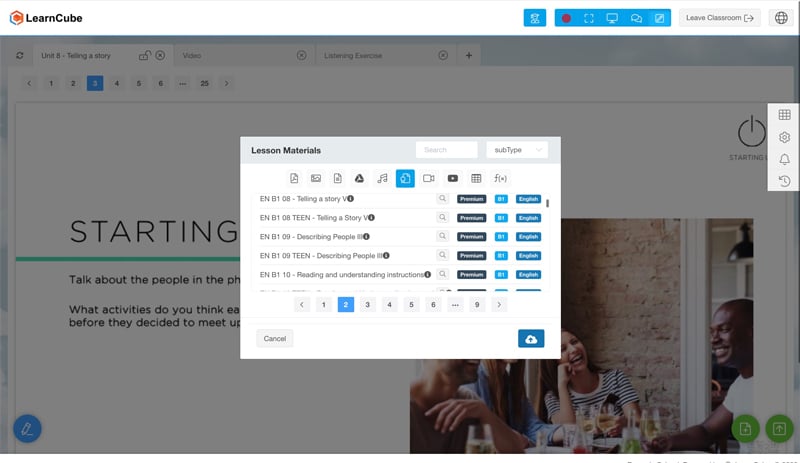The image size is (800, 463).
Task: Click the whiteboard edit icon in toolbar
Action: tap(660, 18)
